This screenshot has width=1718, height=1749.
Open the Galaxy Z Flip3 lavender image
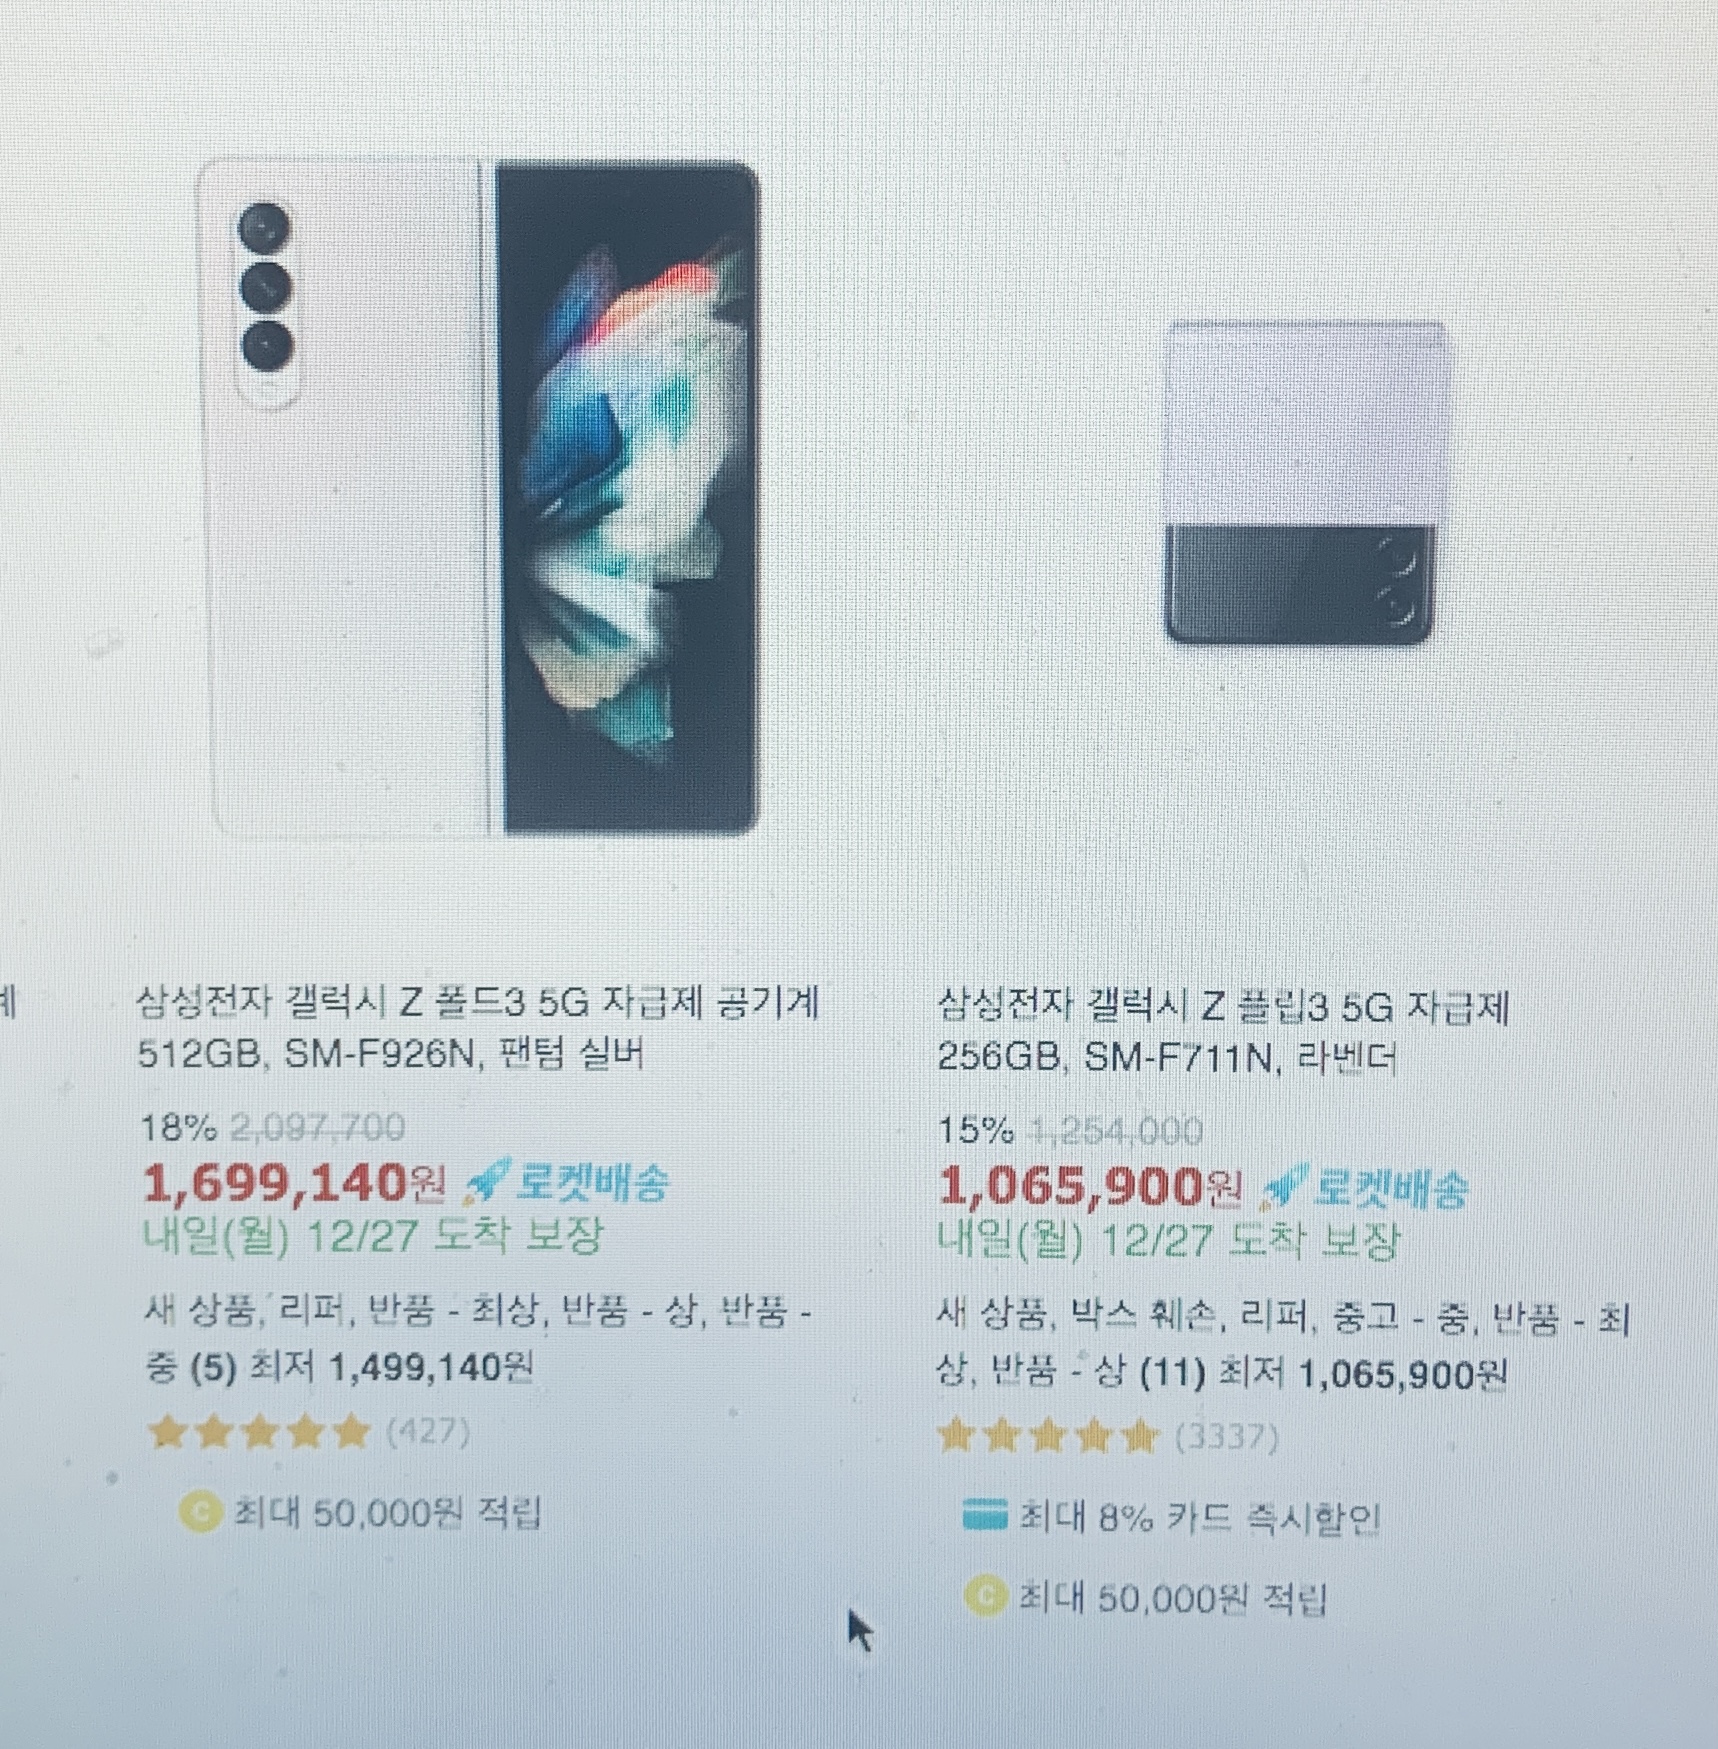pyautogui.click(x=1306, y=482)
